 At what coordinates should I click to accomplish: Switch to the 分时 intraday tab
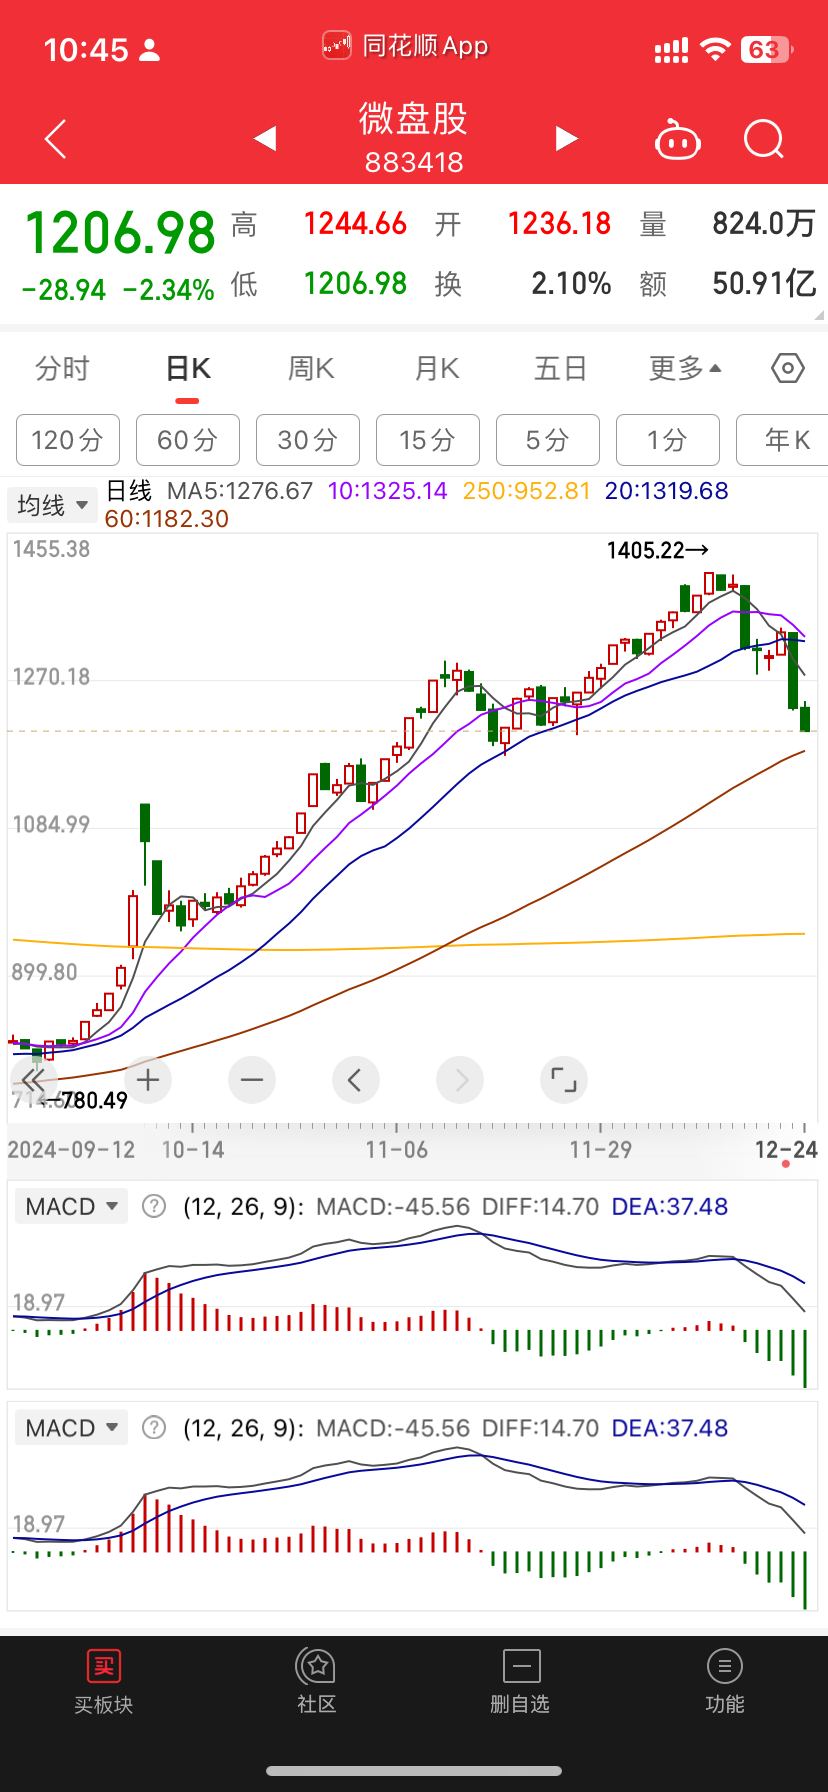[x=62, y=369]
